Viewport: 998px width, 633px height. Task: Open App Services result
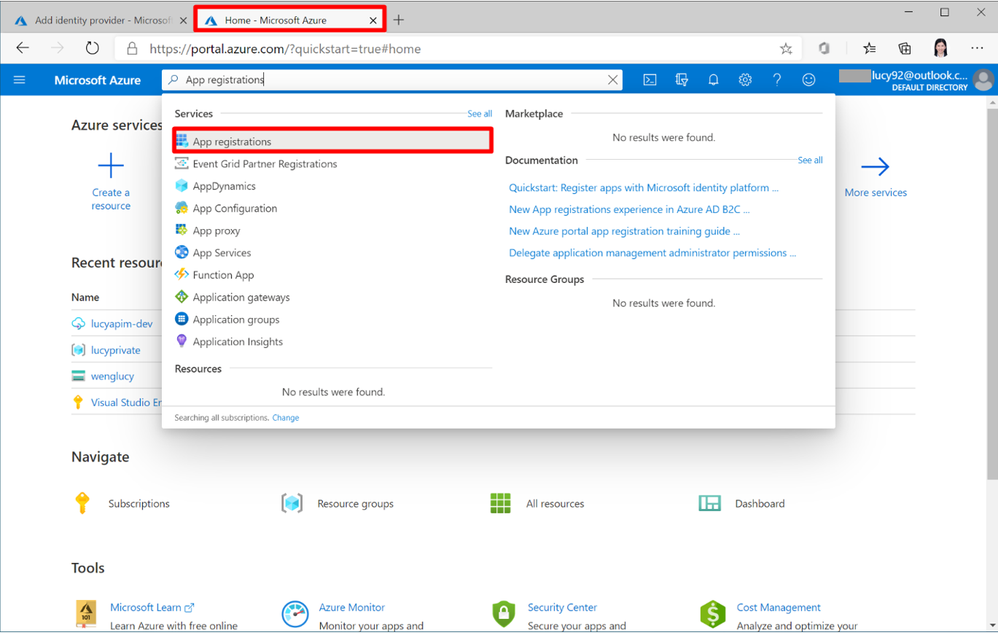coord(221,253)
